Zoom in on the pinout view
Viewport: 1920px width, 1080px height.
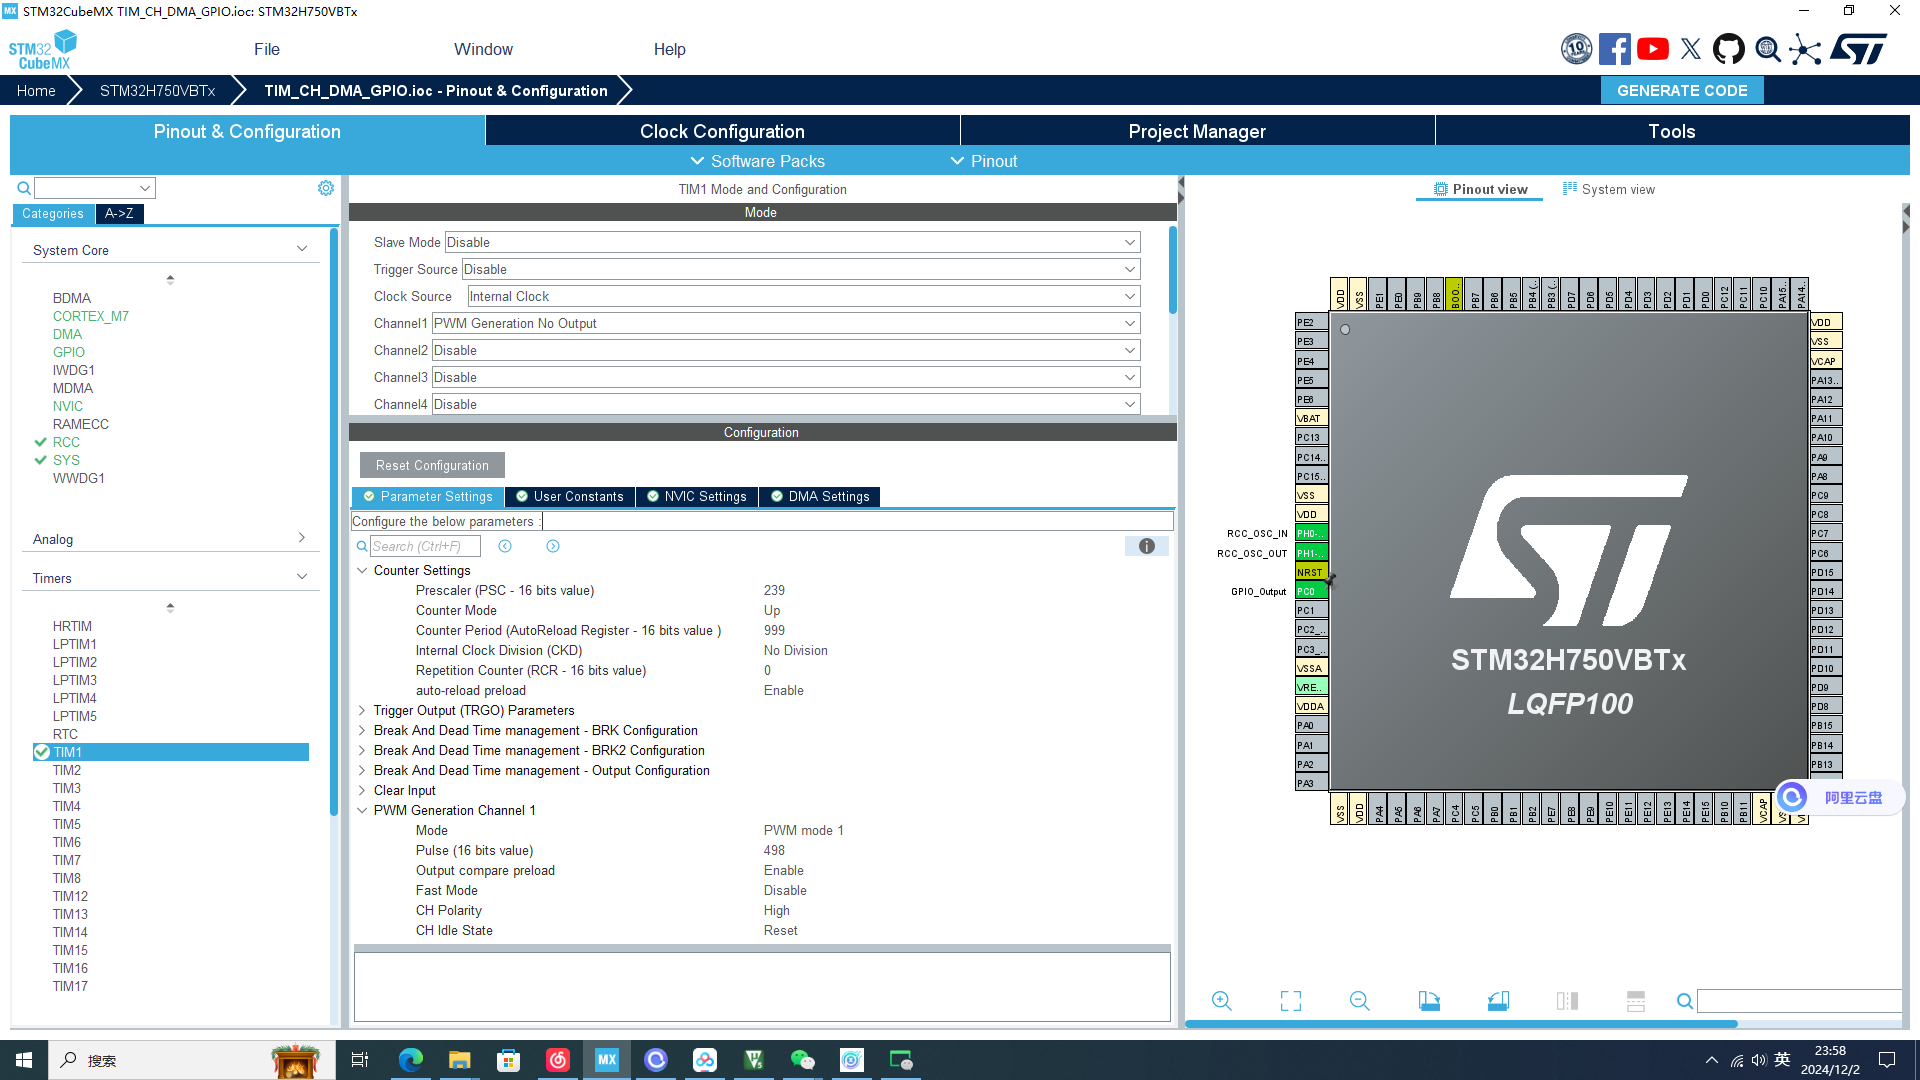[x=1221, y=1001]
